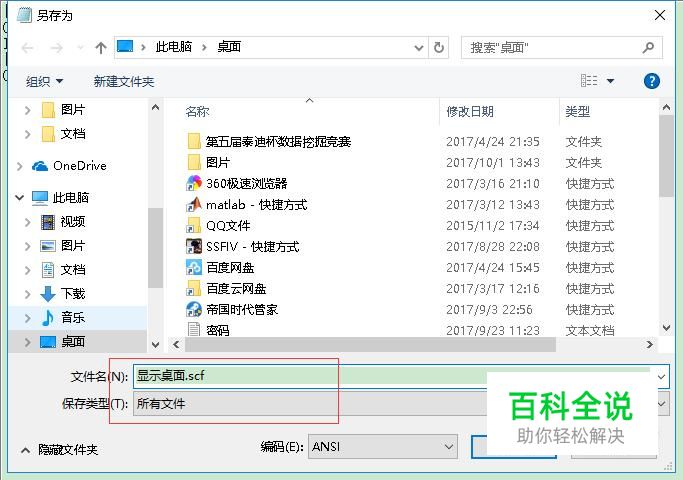Go back with the left arrow
The image size is (683, 480).
tap(27, 47)
